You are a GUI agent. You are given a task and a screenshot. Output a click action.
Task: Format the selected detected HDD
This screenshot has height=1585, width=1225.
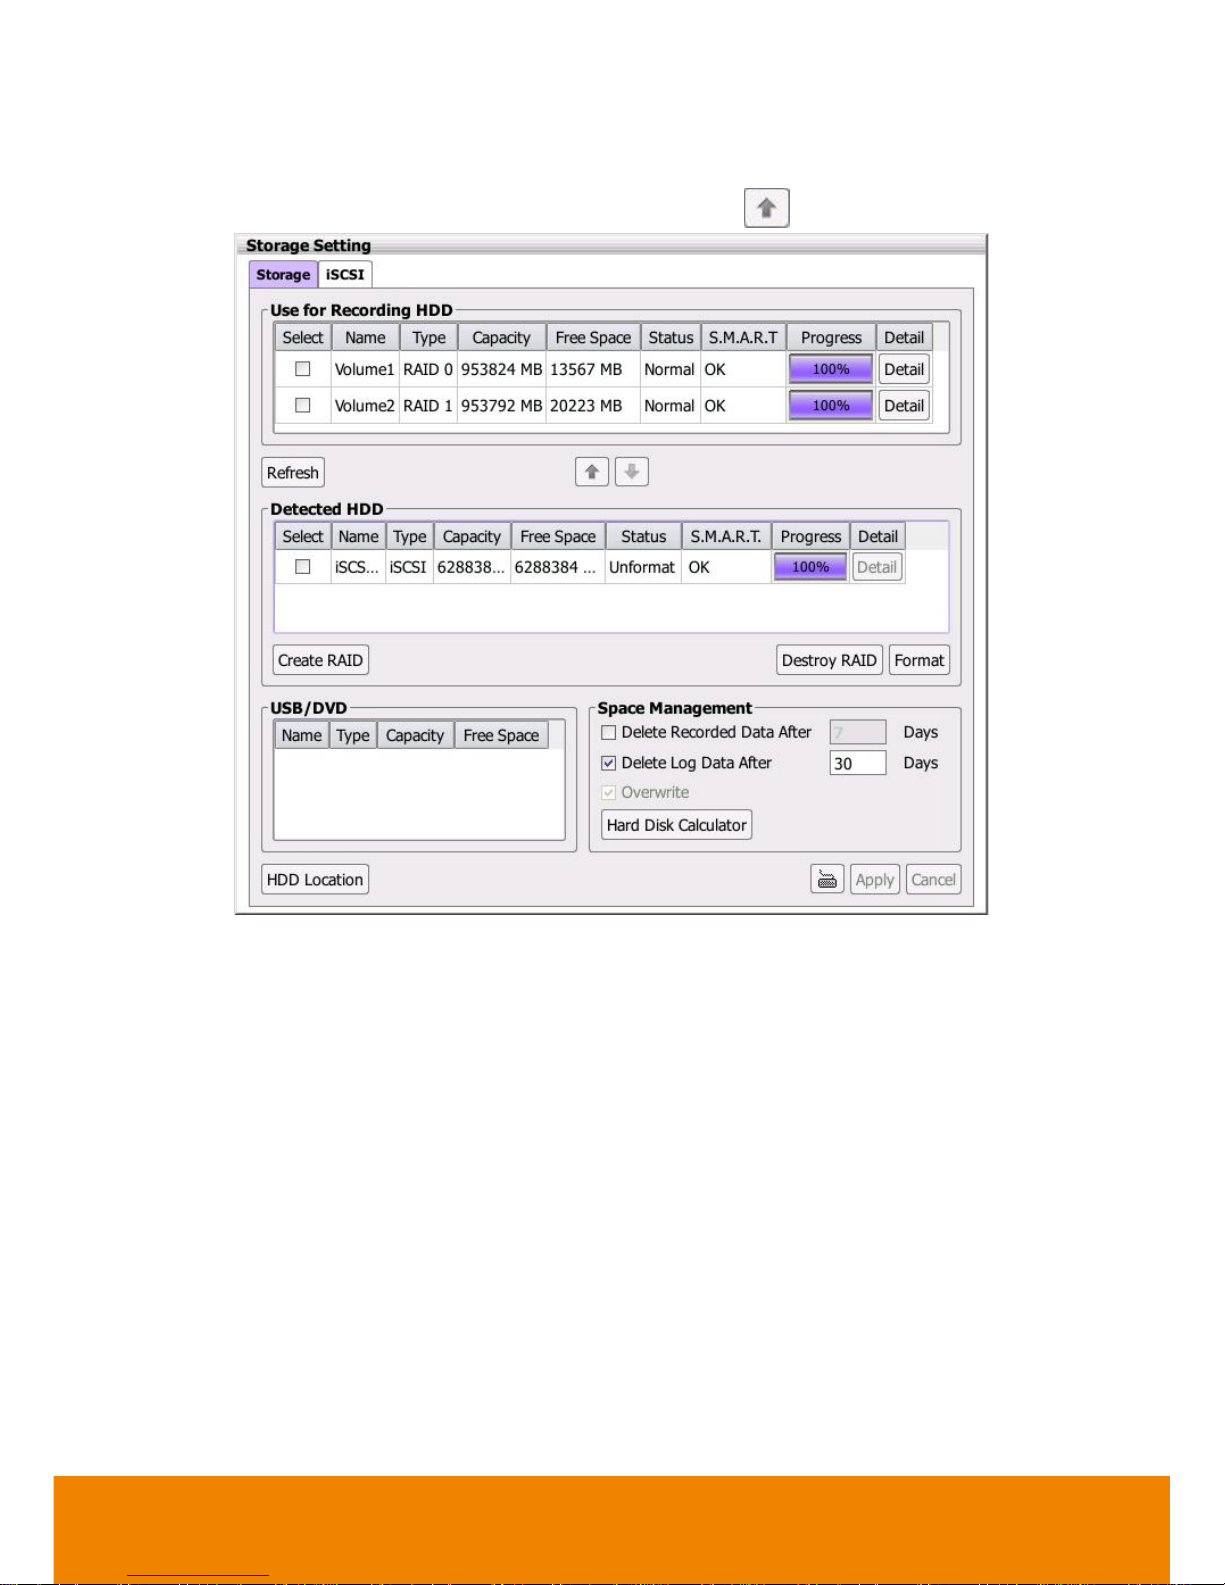pos(918,660)
